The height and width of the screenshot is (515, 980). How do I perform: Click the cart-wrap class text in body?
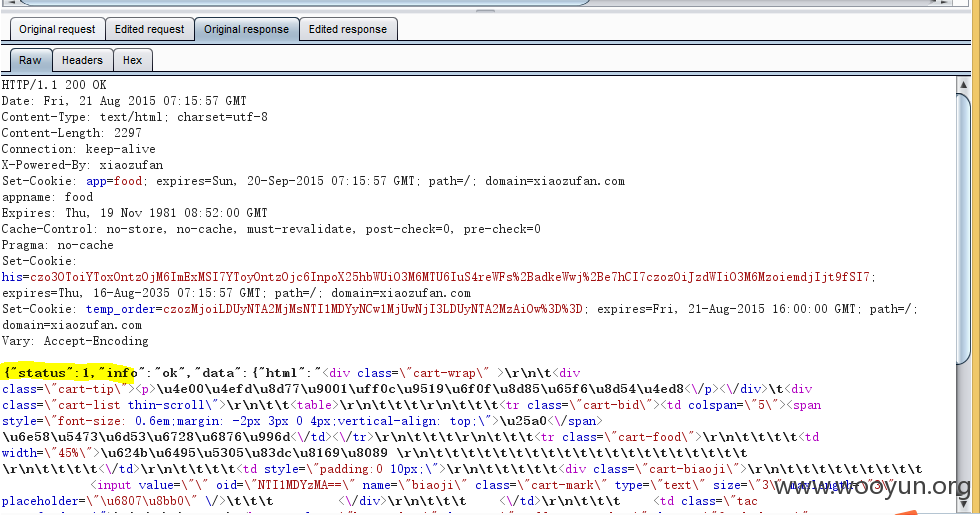pos(444,372)
